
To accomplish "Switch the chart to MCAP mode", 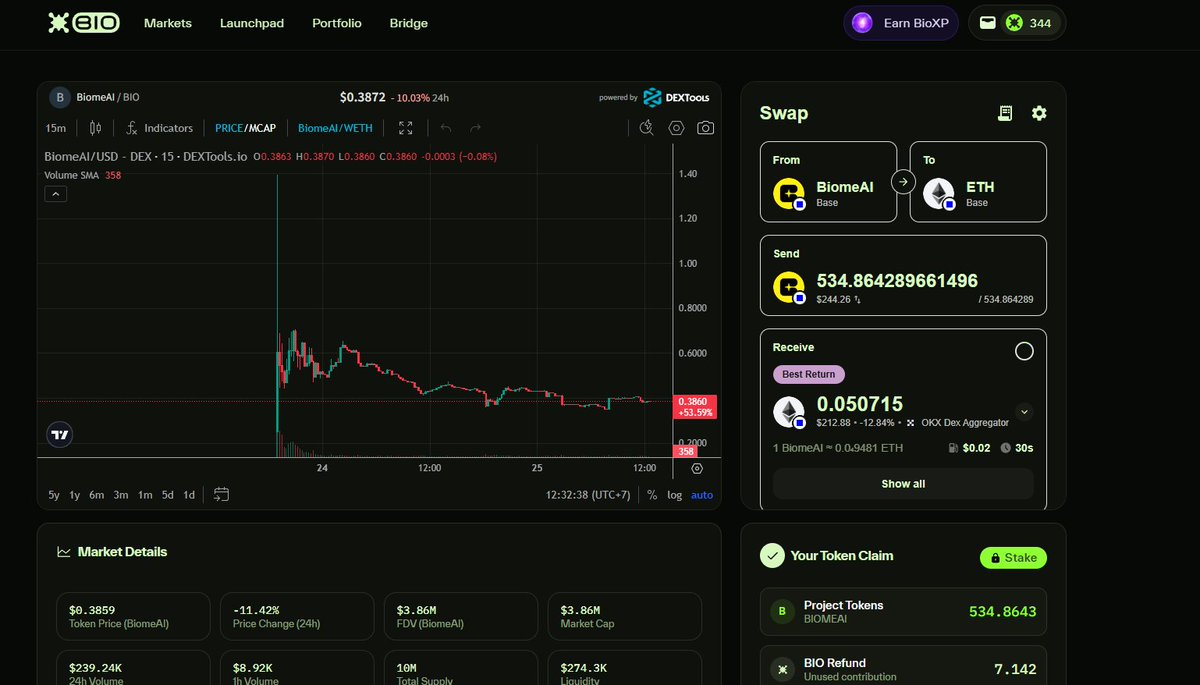I will (x=262, y=128).
